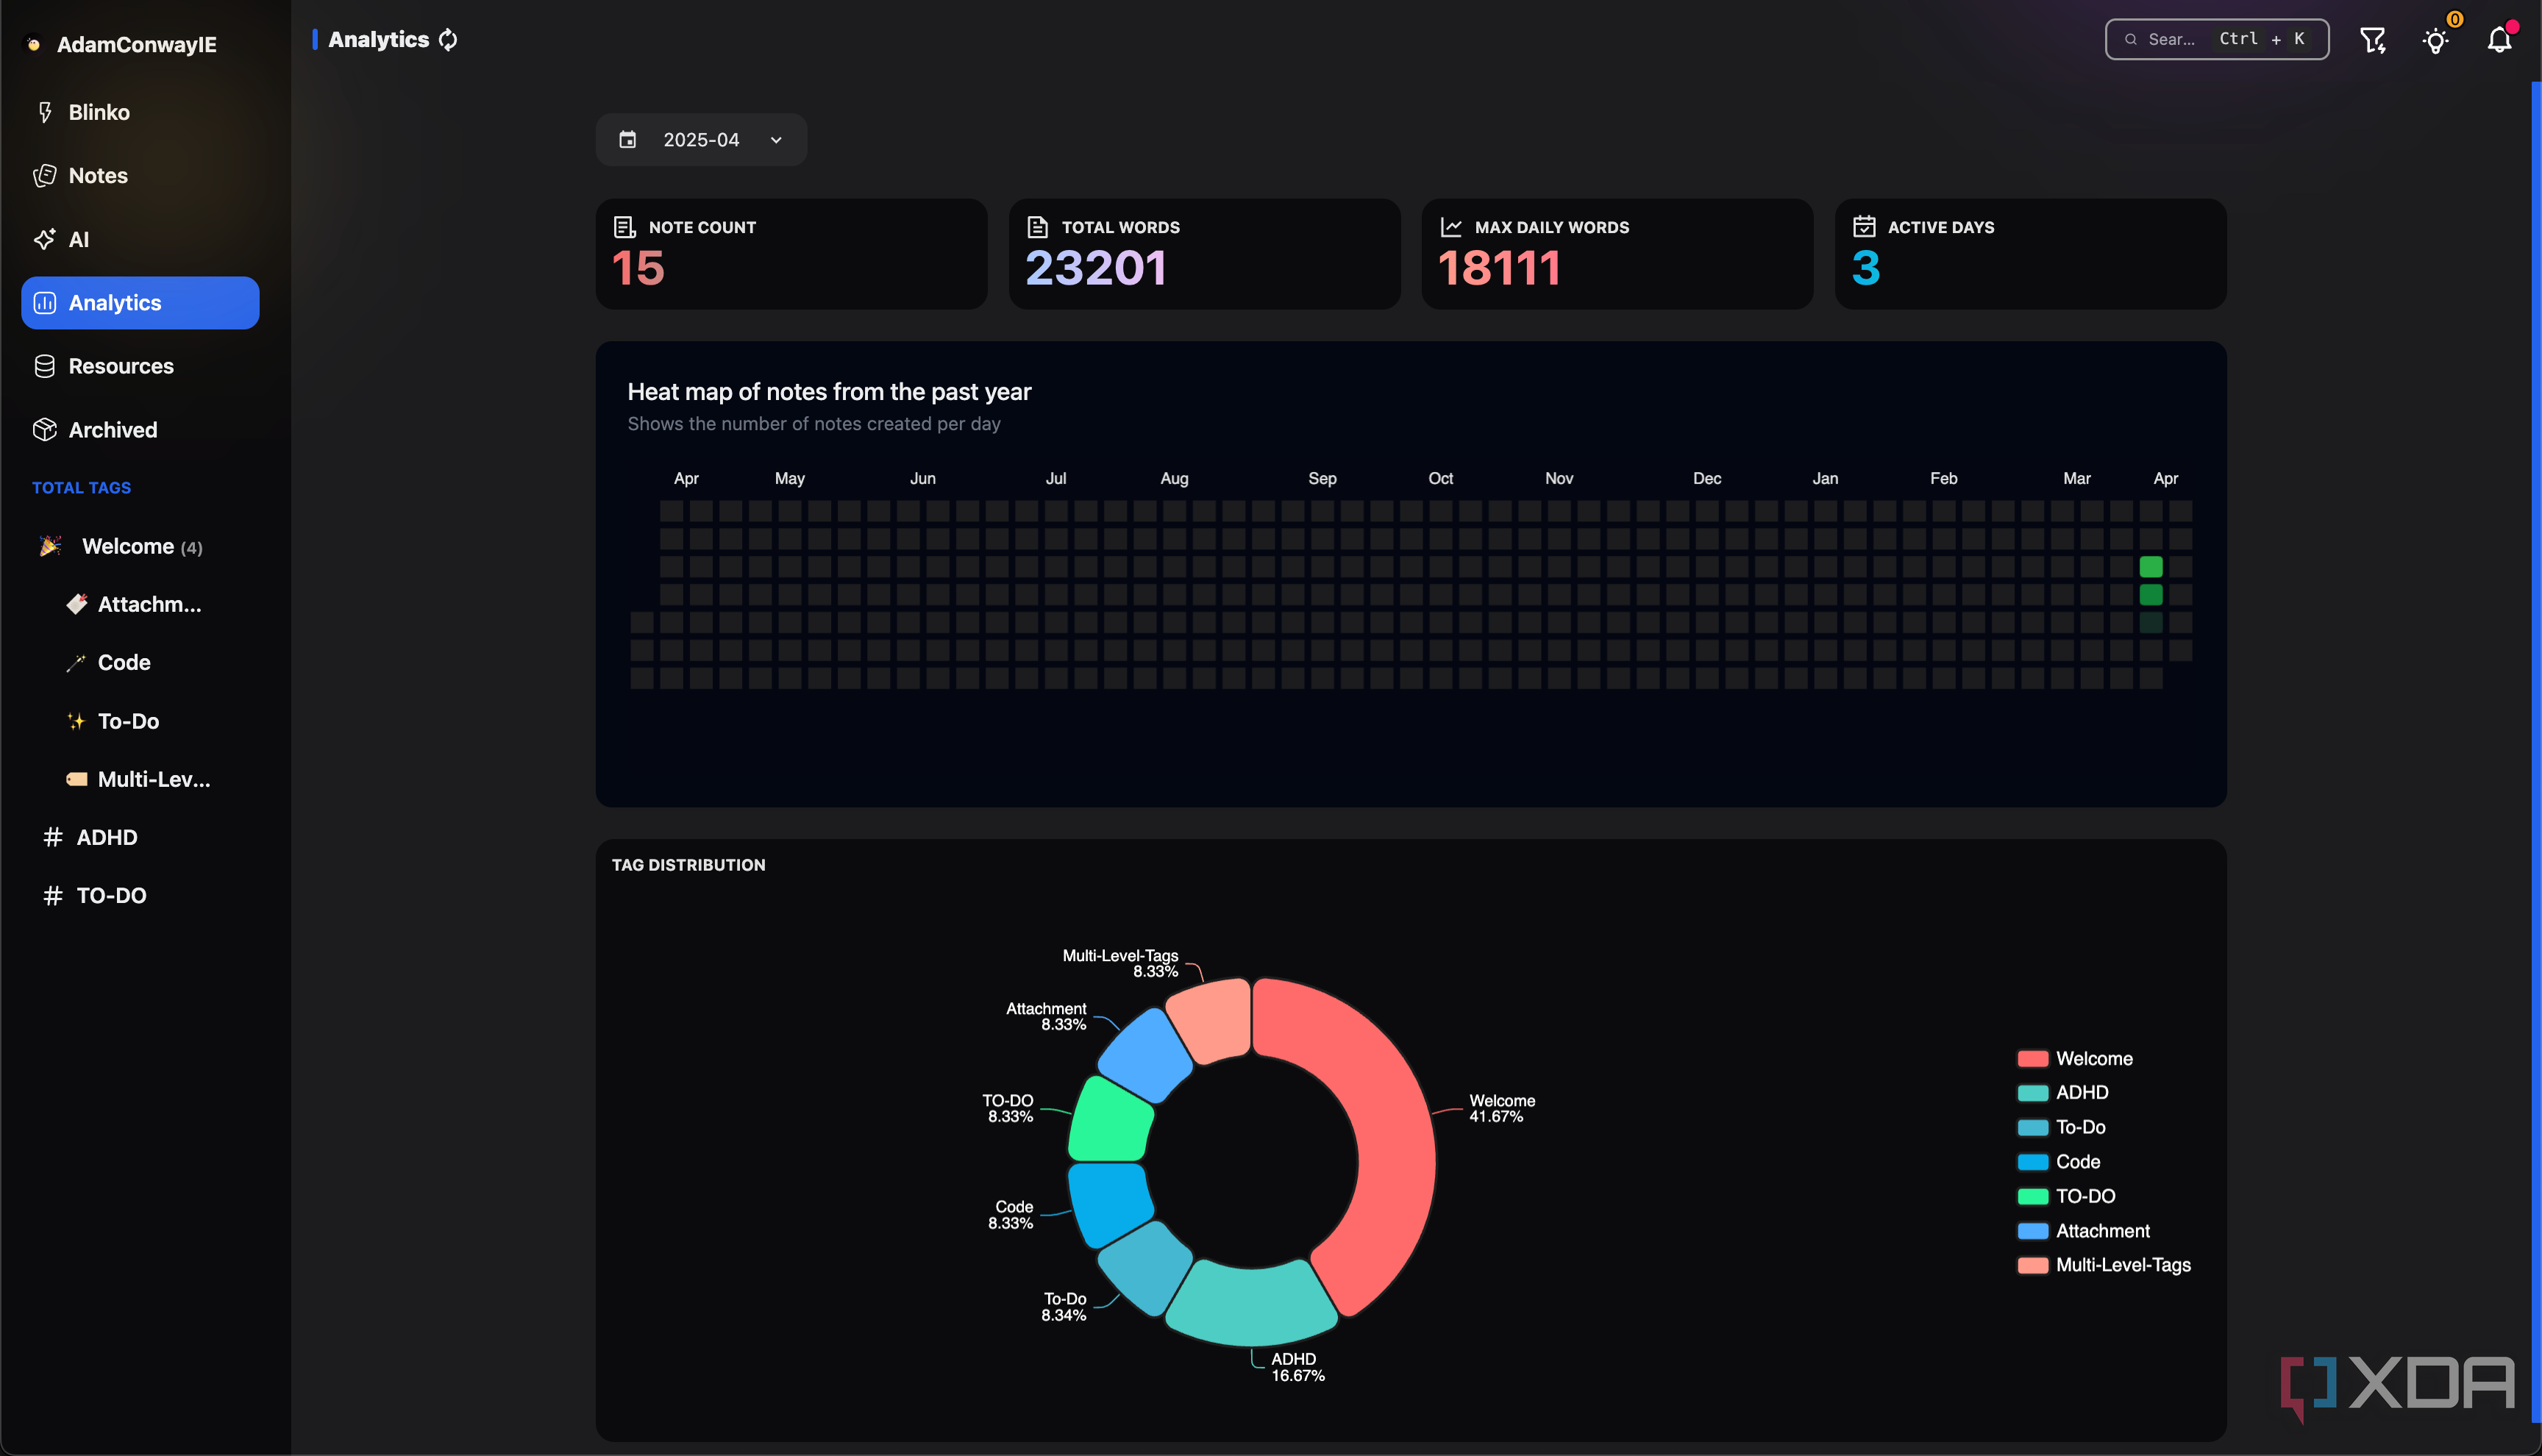Click the Welcome tag party emoji
Viewport: 2542px width, 1456px height.
point(51,546)
